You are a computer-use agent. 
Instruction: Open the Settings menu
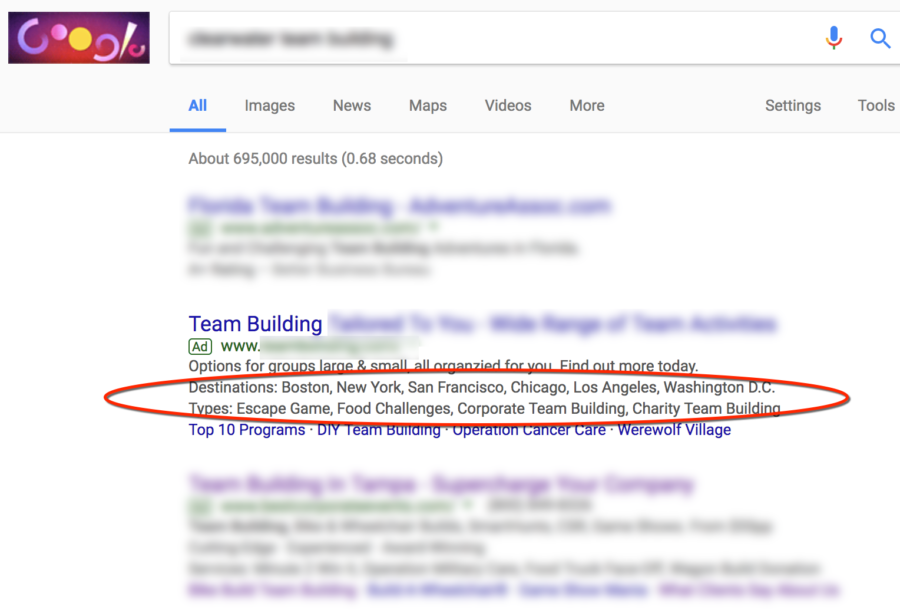[792, 105]
